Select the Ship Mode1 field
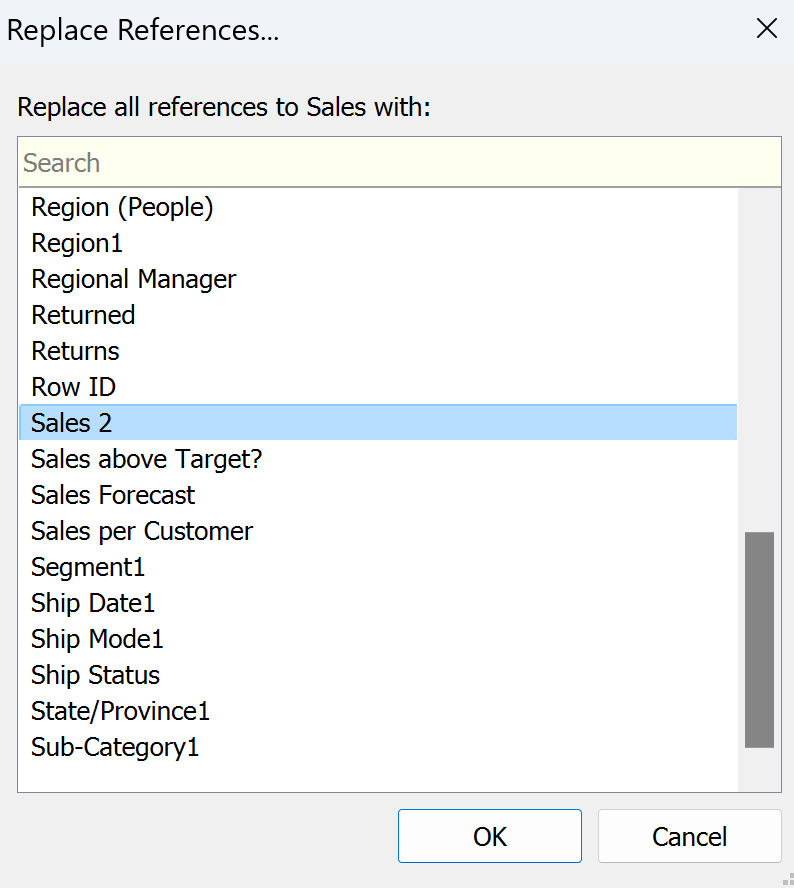 97,639
